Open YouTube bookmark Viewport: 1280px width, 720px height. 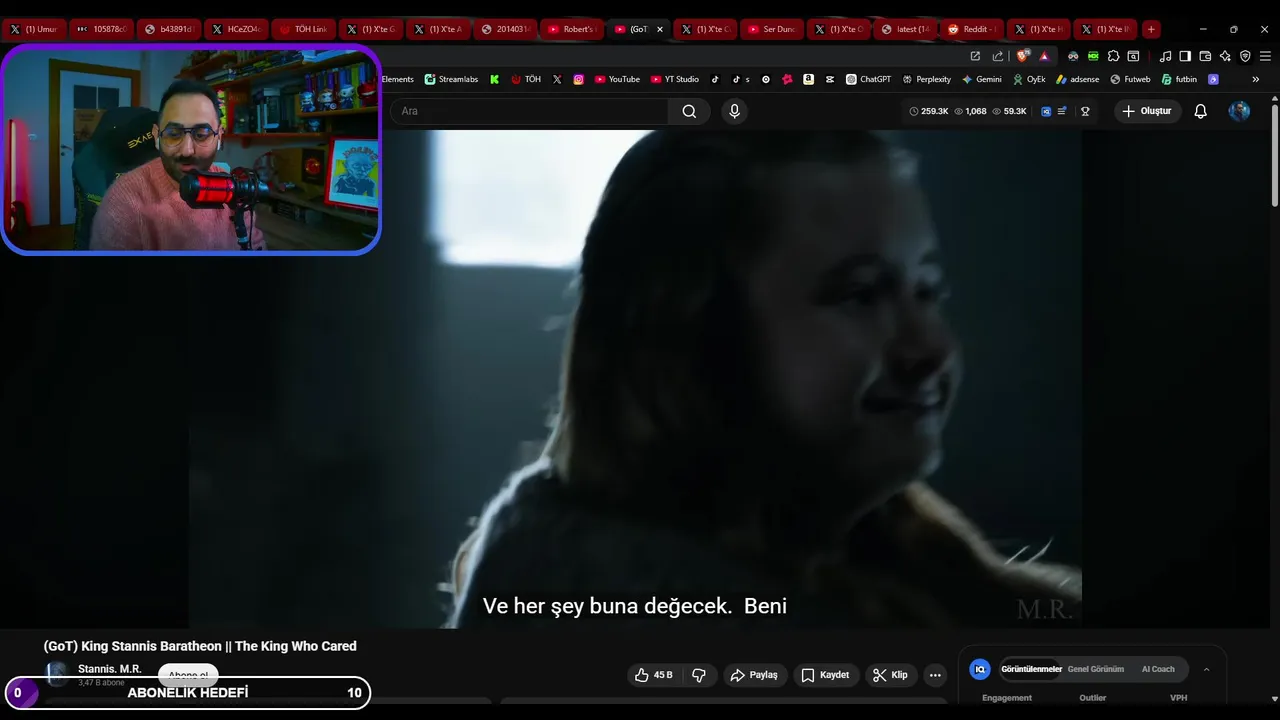point(617,79)
